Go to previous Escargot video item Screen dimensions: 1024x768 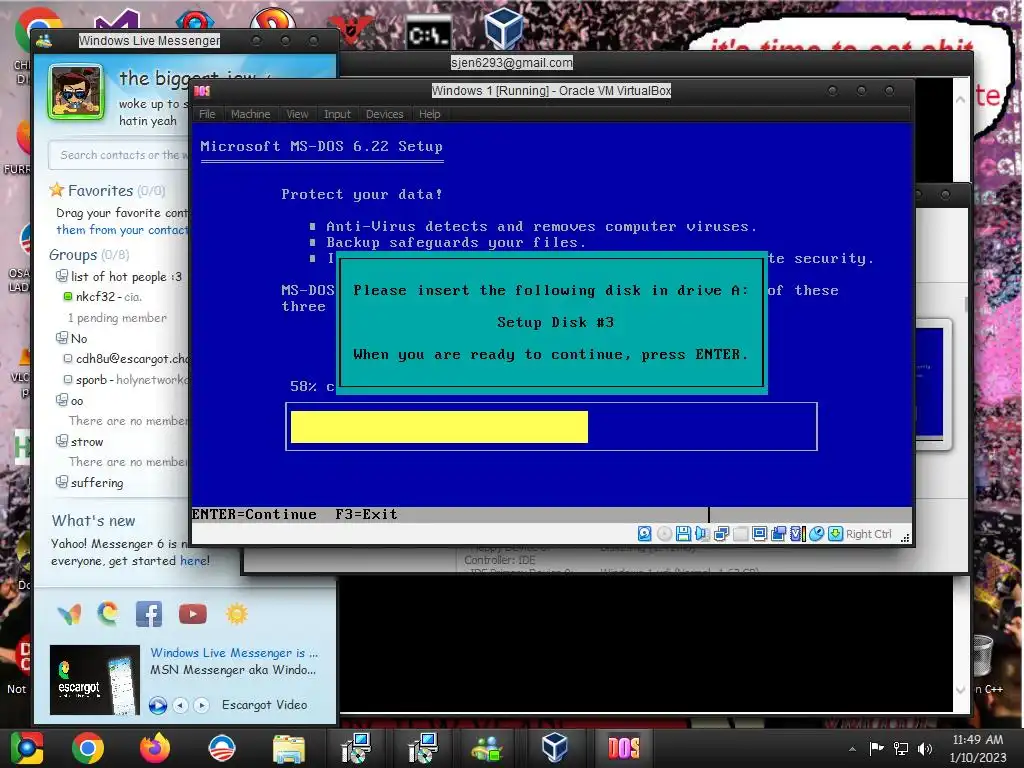tap(181, 705)
